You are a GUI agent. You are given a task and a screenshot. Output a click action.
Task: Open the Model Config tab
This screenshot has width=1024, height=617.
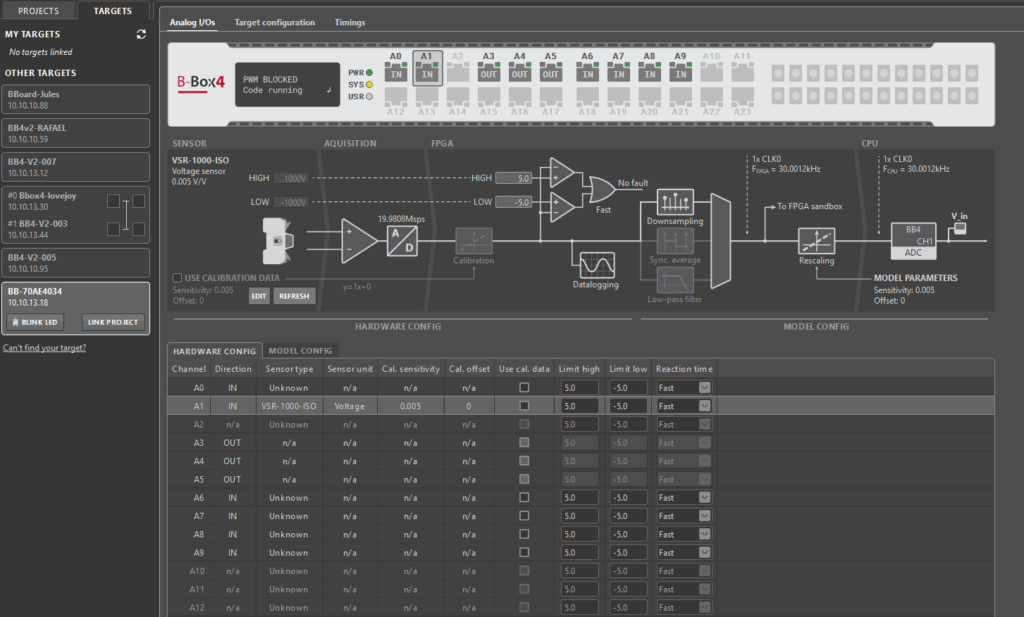pyautogui.click(x=300, y=350)
